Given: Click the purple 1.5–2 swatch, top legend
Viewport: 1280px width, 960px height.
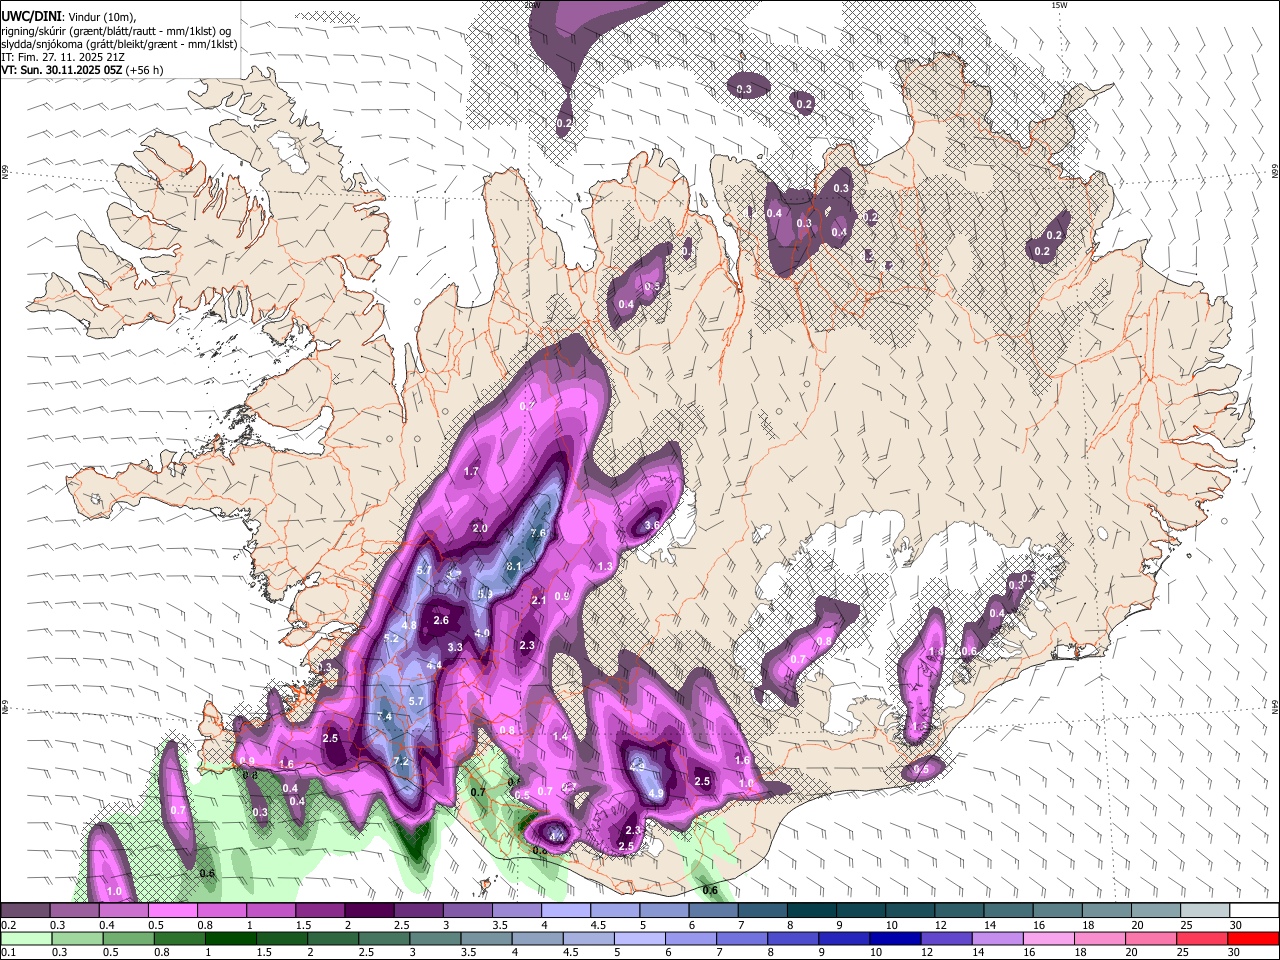Looking at the screenshot, I should click(x=322, y=910).
